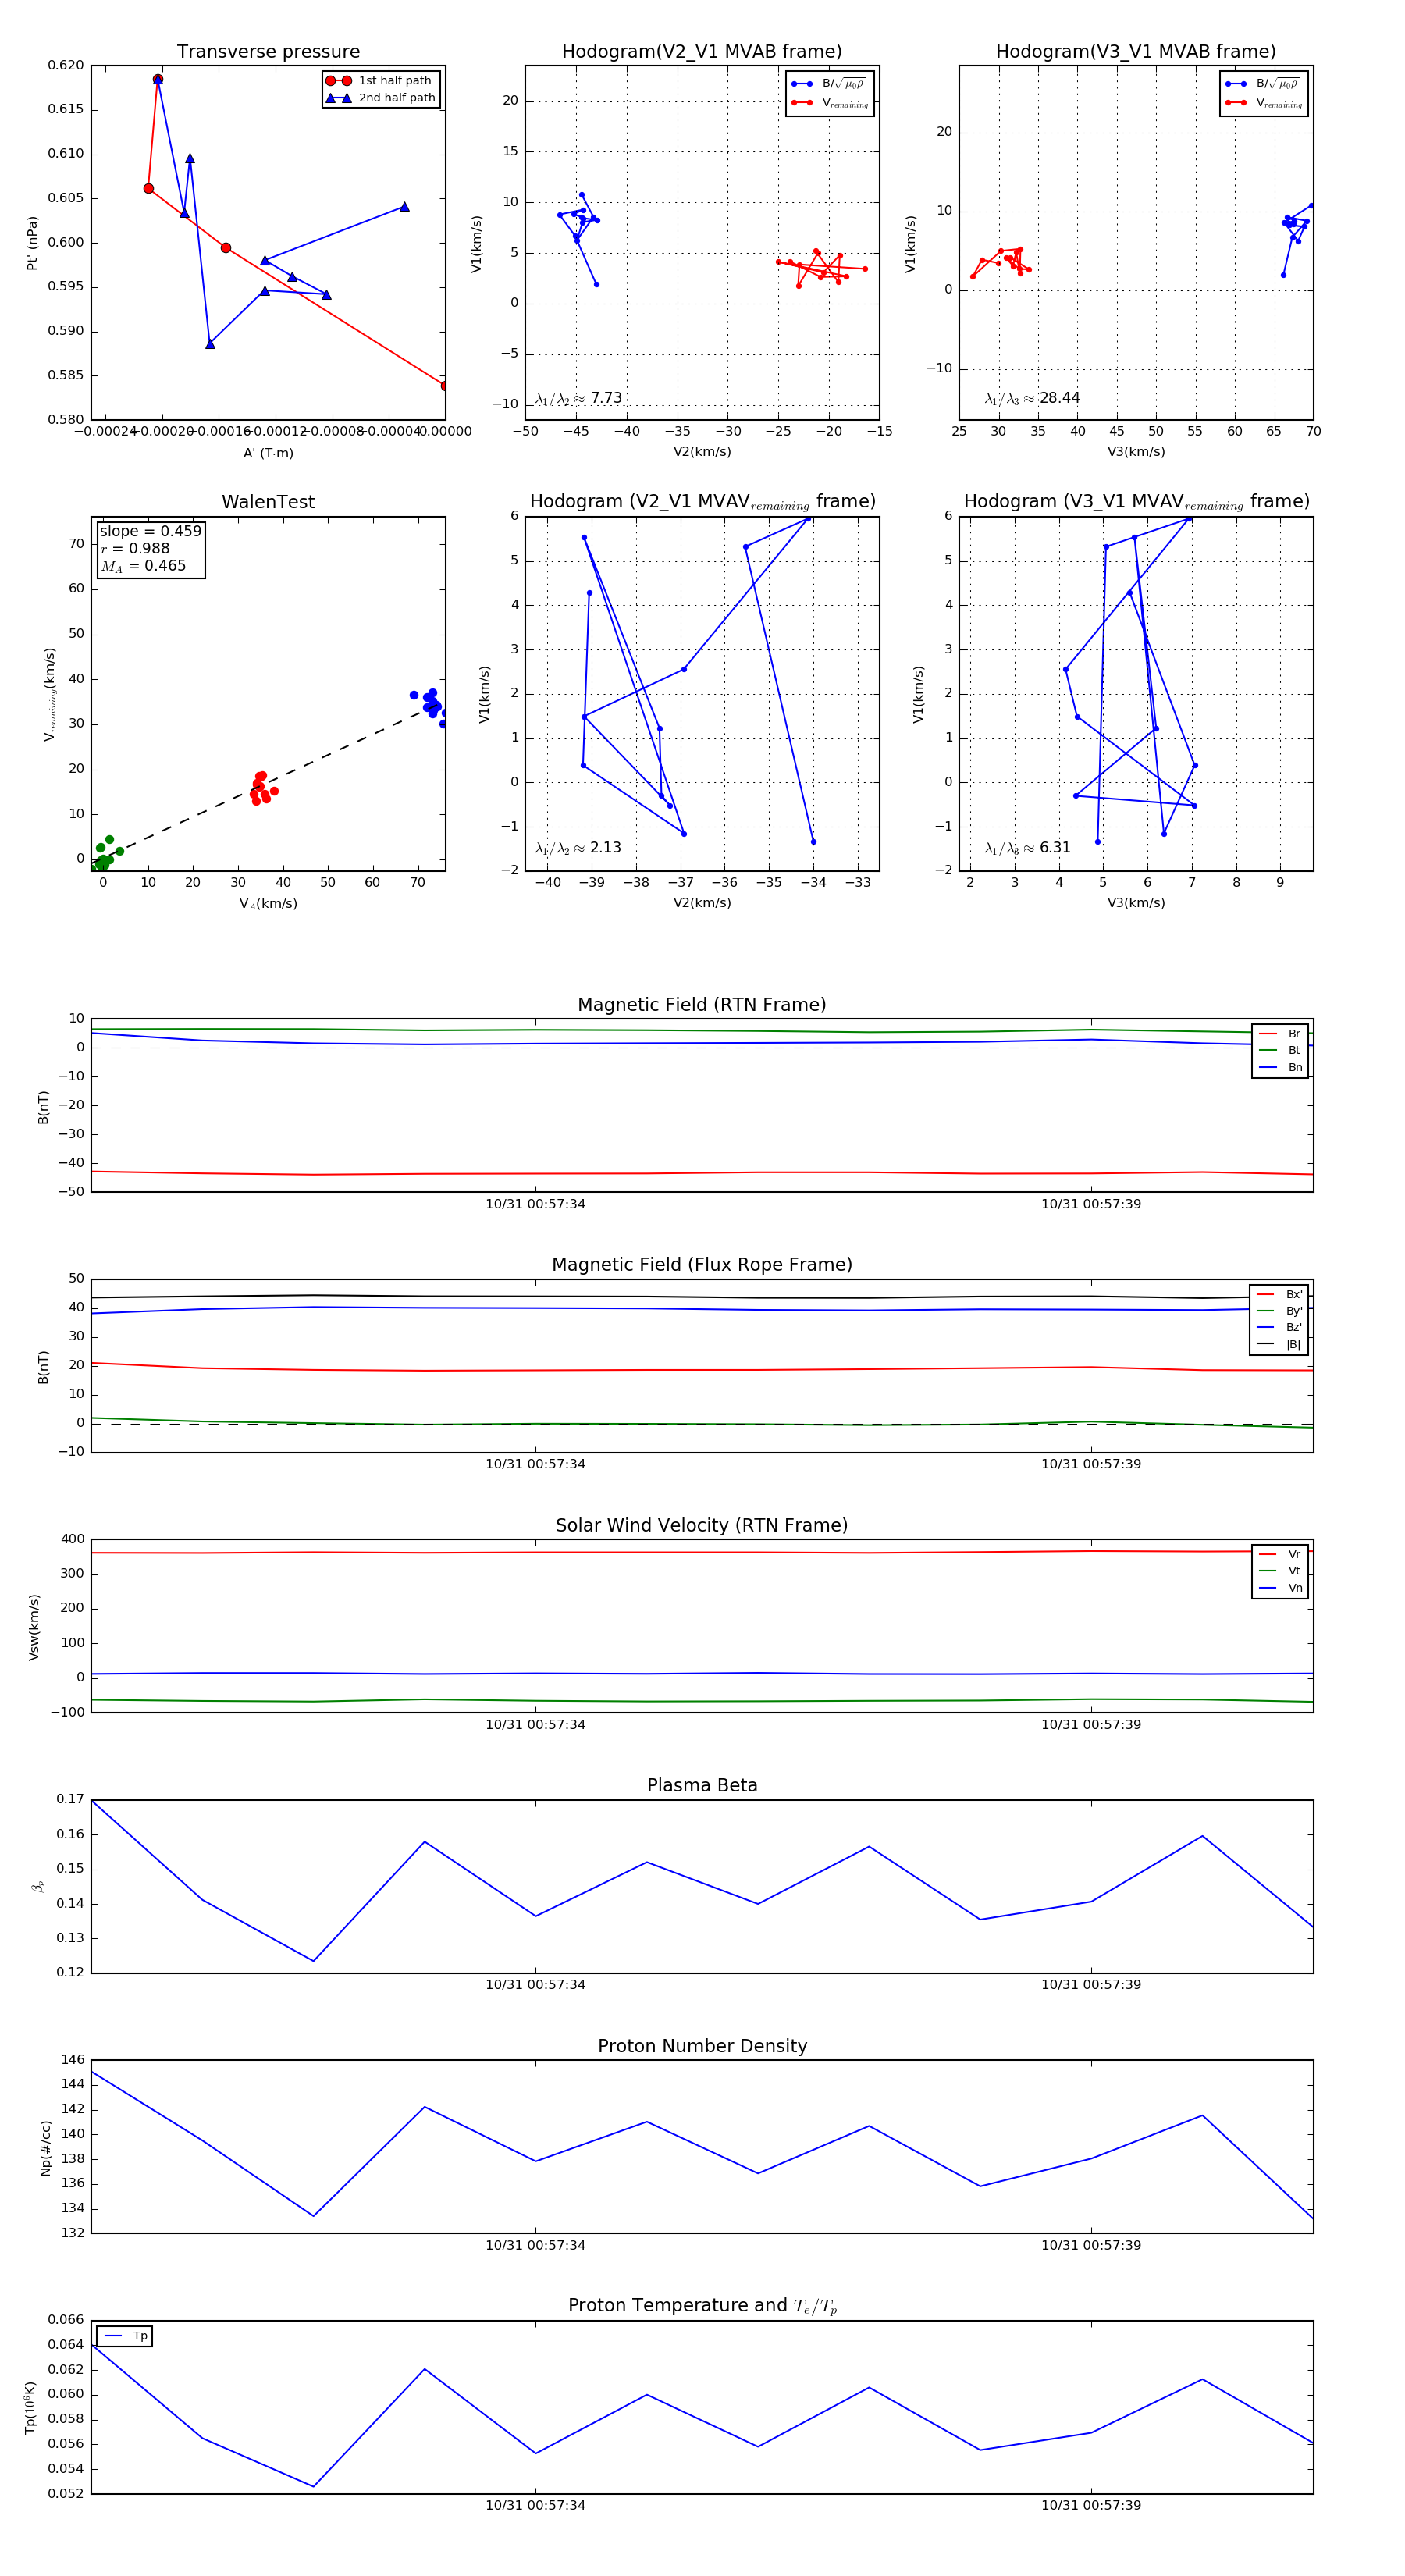Select the 'Bn' legend entry
This screenshot has width=1405, height=2576.
pyautogui.click(x=1280, y=1067)
